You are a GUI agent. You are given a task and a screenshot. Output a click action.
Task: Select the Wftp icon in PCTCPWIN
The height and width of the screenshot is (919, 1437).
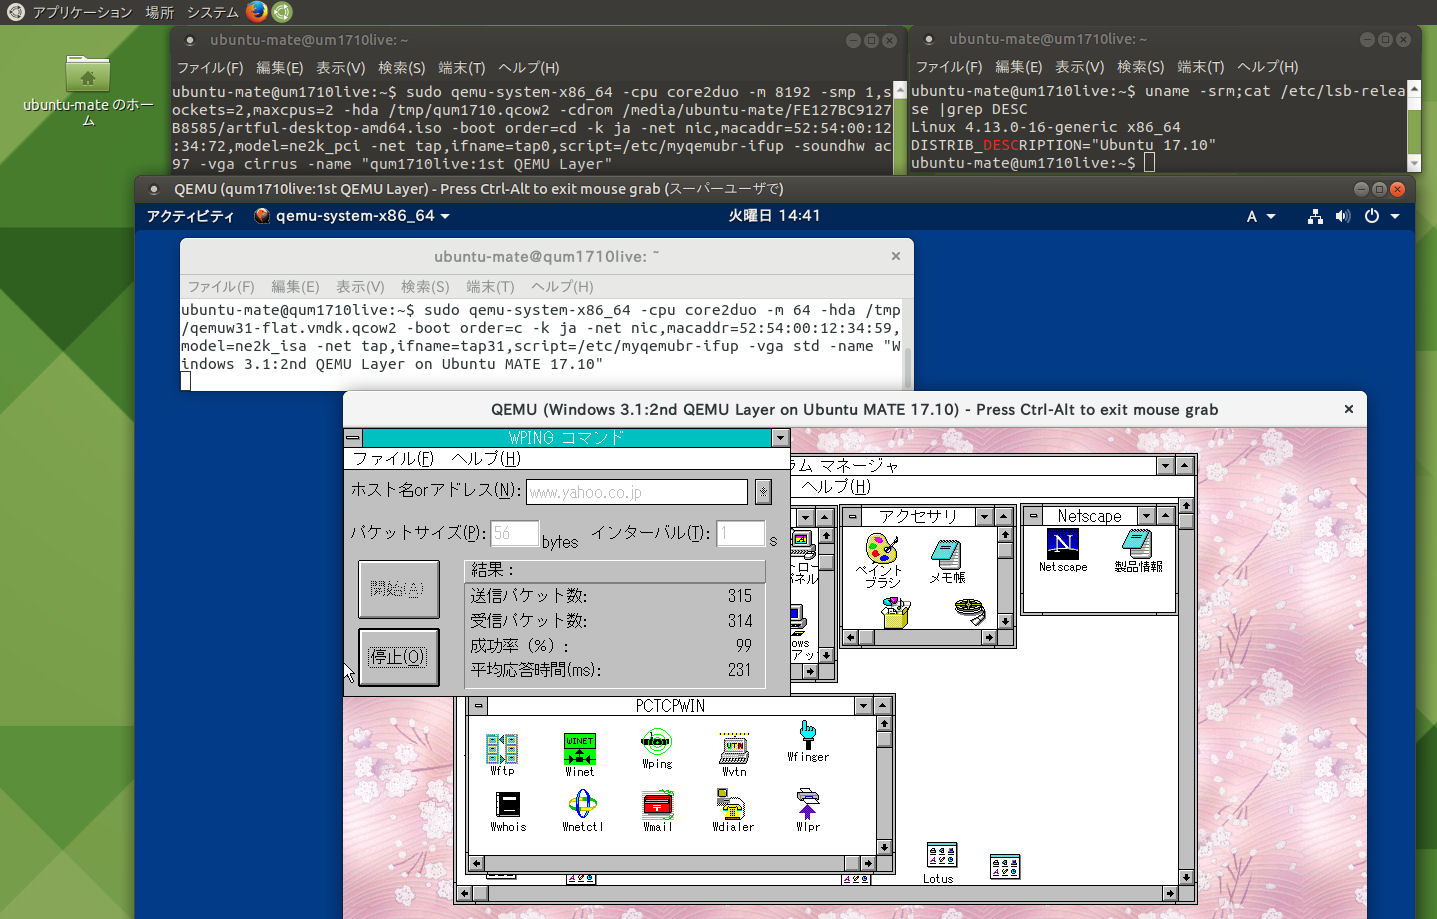tap(502, 754)
